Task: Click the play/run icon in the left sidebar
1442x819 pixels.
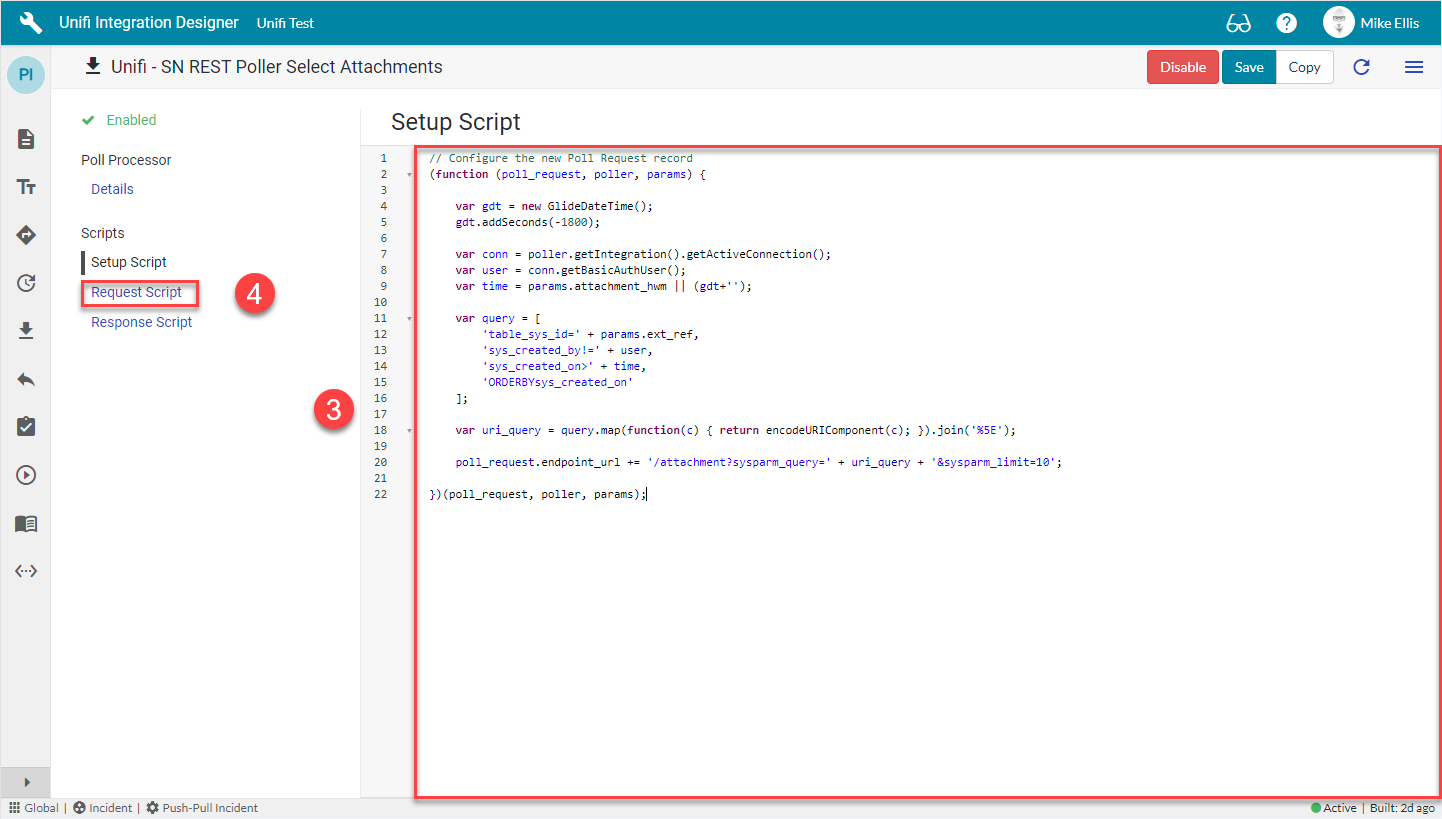Action: coord(25,475)
